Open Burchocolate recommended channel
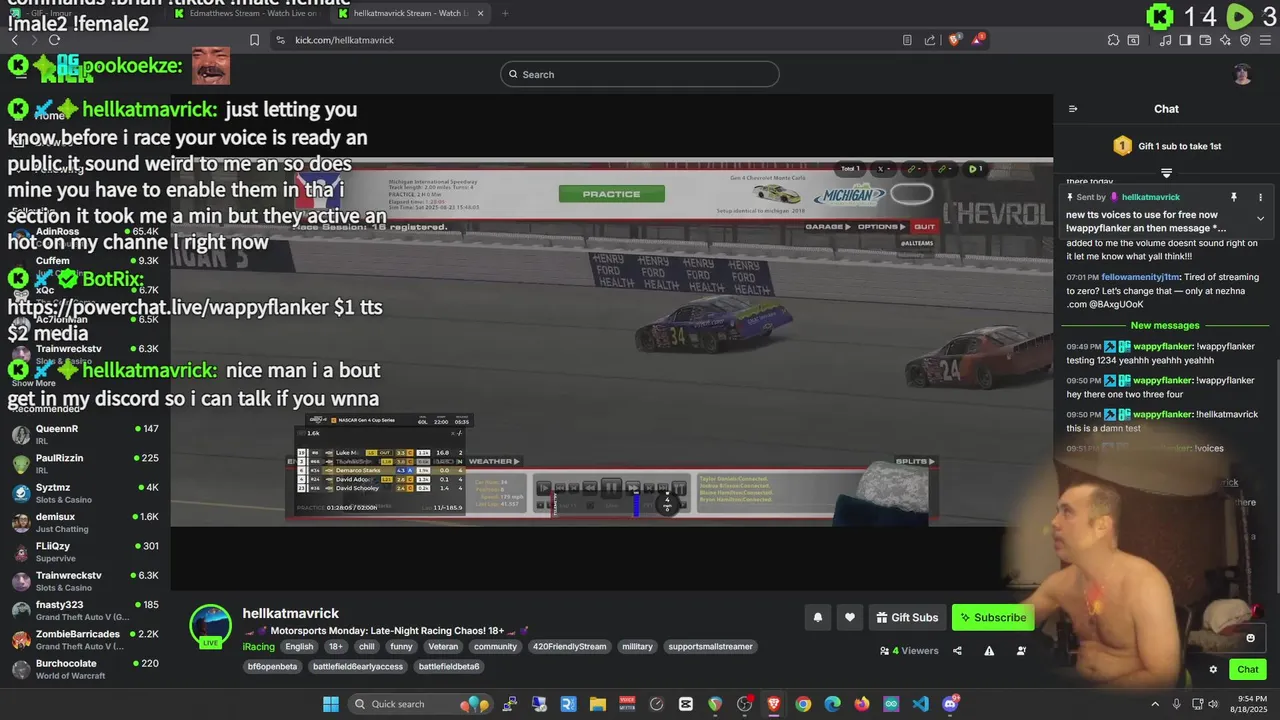This screenshot has width=1280, height=720. click(x=87, y=669)
